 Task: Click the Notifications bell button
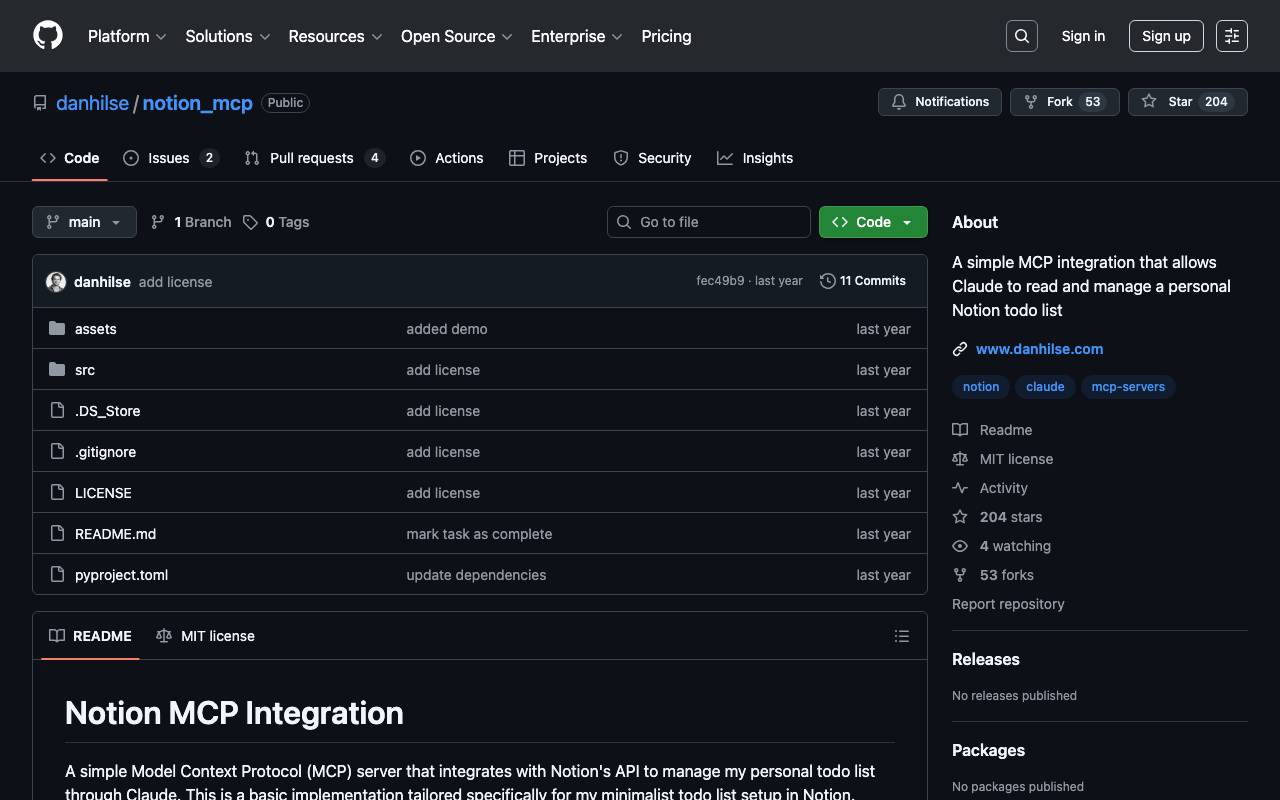coord(939,102)
